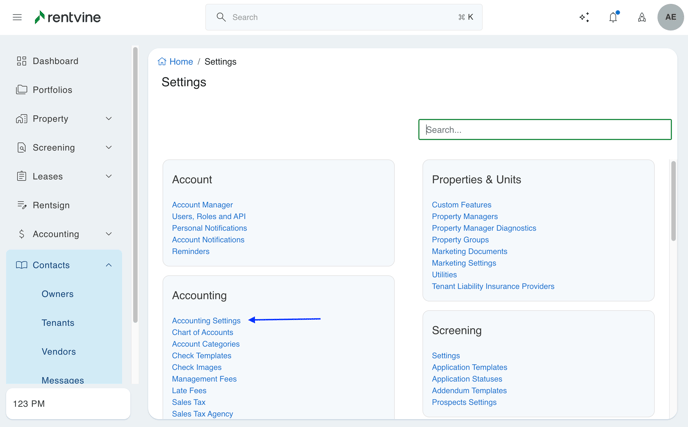Image resolution: width=688 pixels, height=427 pixels.
Task: Expand the Screening menu chevron
Action: tap(109, 148)
